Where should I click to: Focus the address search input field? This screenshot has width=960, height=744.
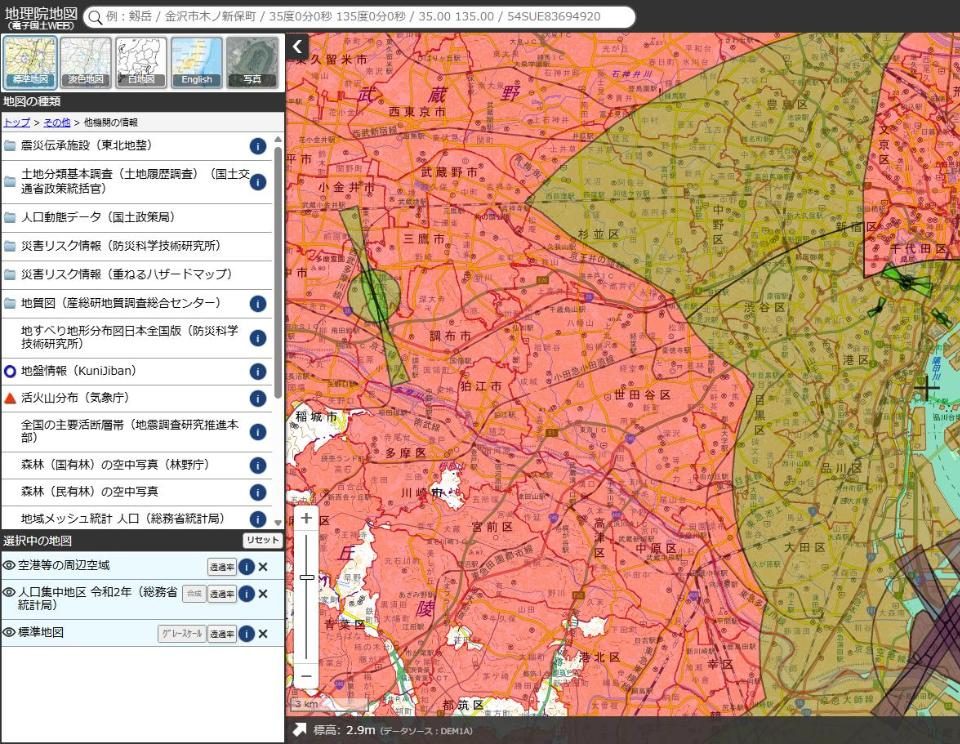click(359, 17)
